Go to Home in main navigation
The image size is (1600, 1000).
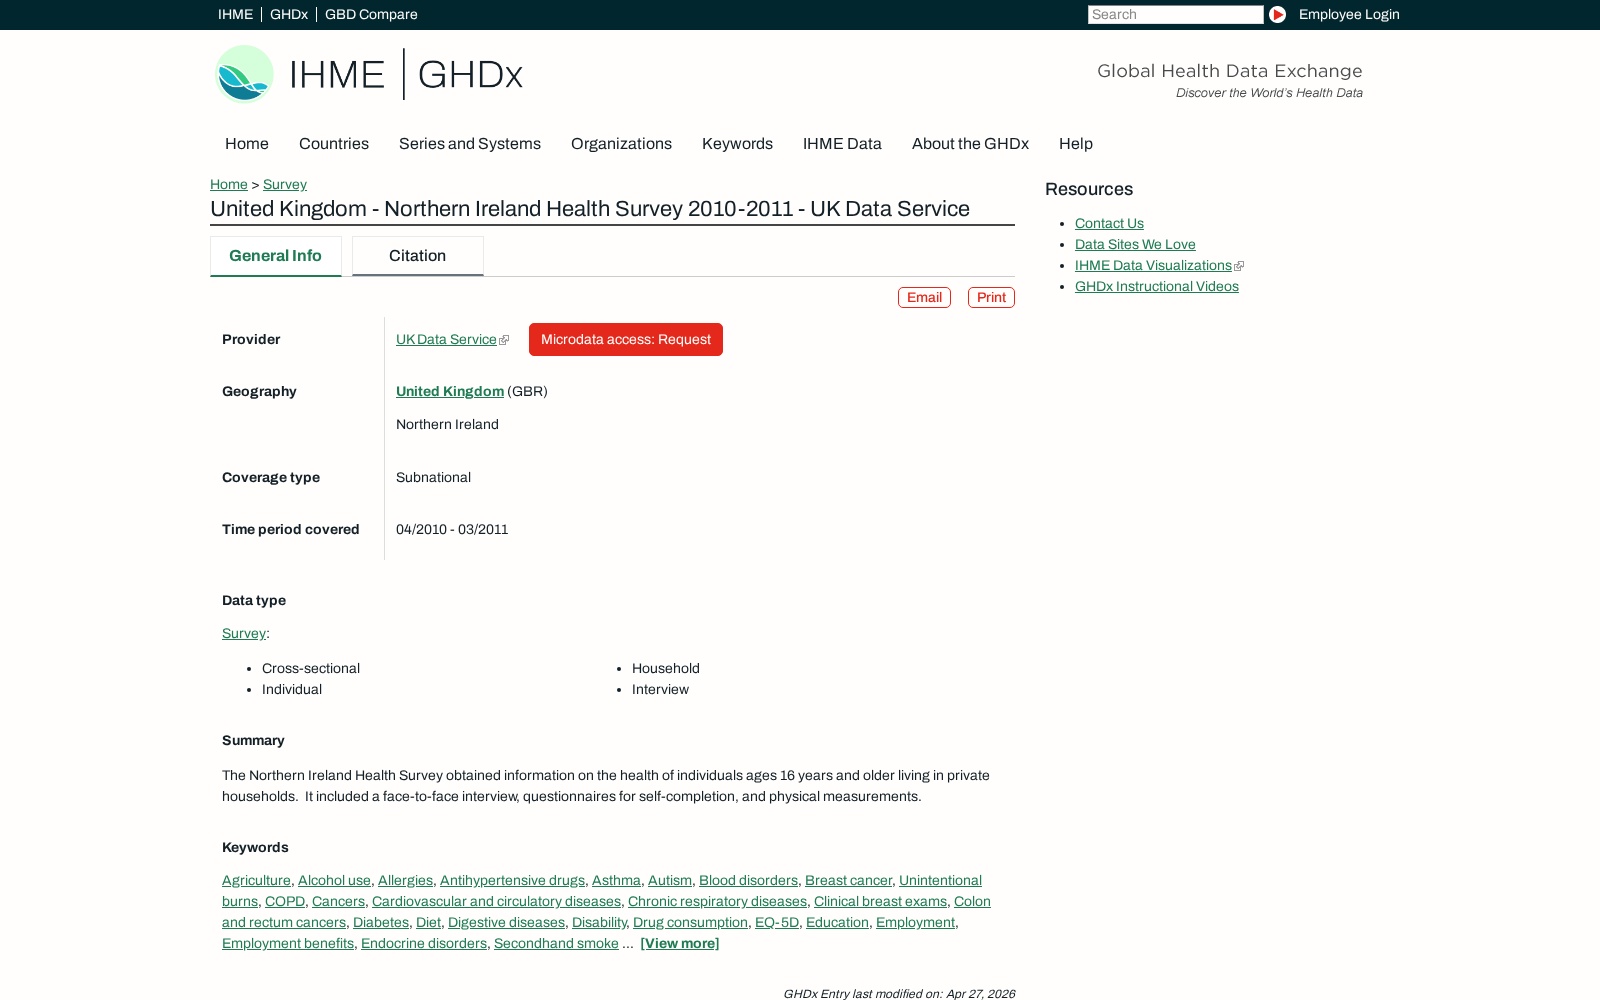247,144
